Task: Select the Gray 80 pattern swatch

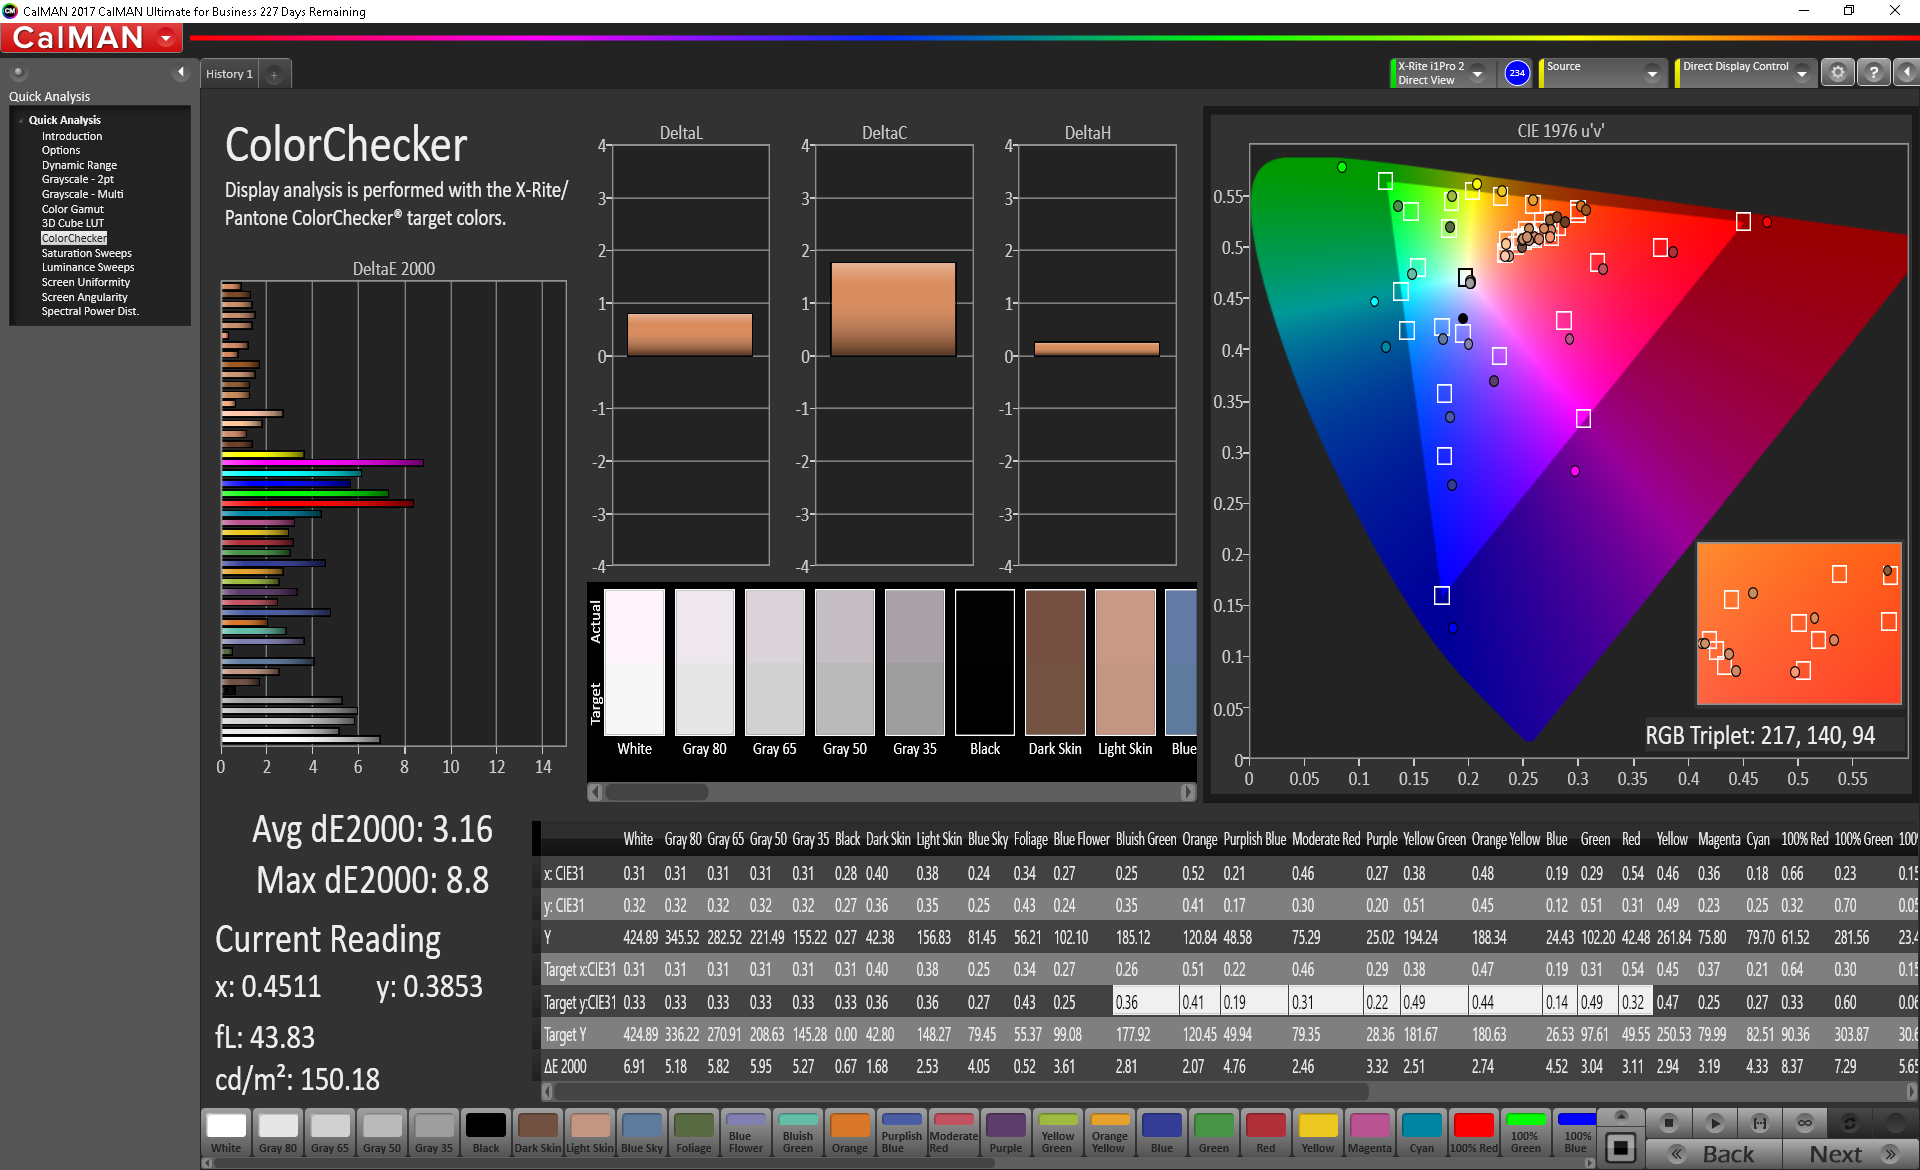Action: 278,1133
